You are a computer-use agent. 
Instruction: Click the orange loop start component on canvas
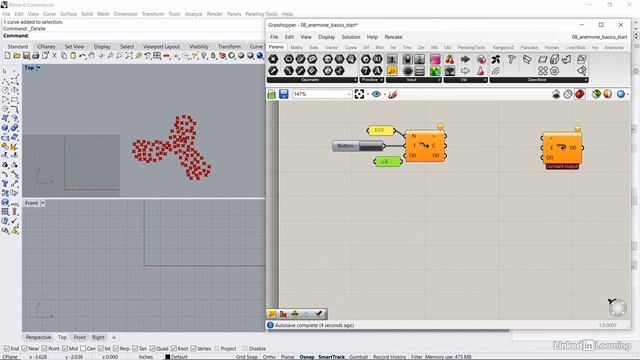pos(425,146)
